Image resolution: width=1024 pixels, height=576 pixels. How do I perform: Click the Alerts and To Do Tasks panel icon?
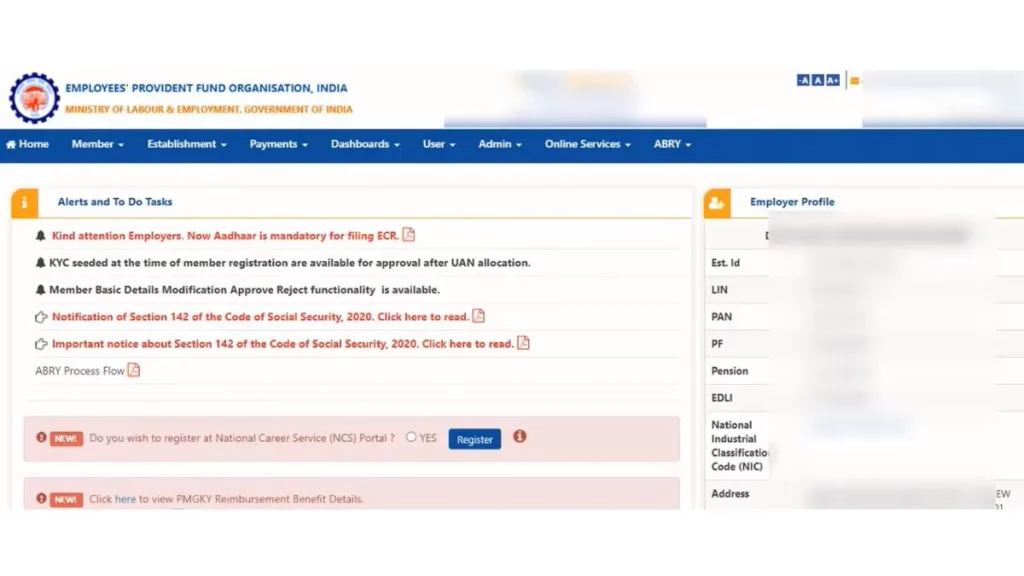coord(24,202)
